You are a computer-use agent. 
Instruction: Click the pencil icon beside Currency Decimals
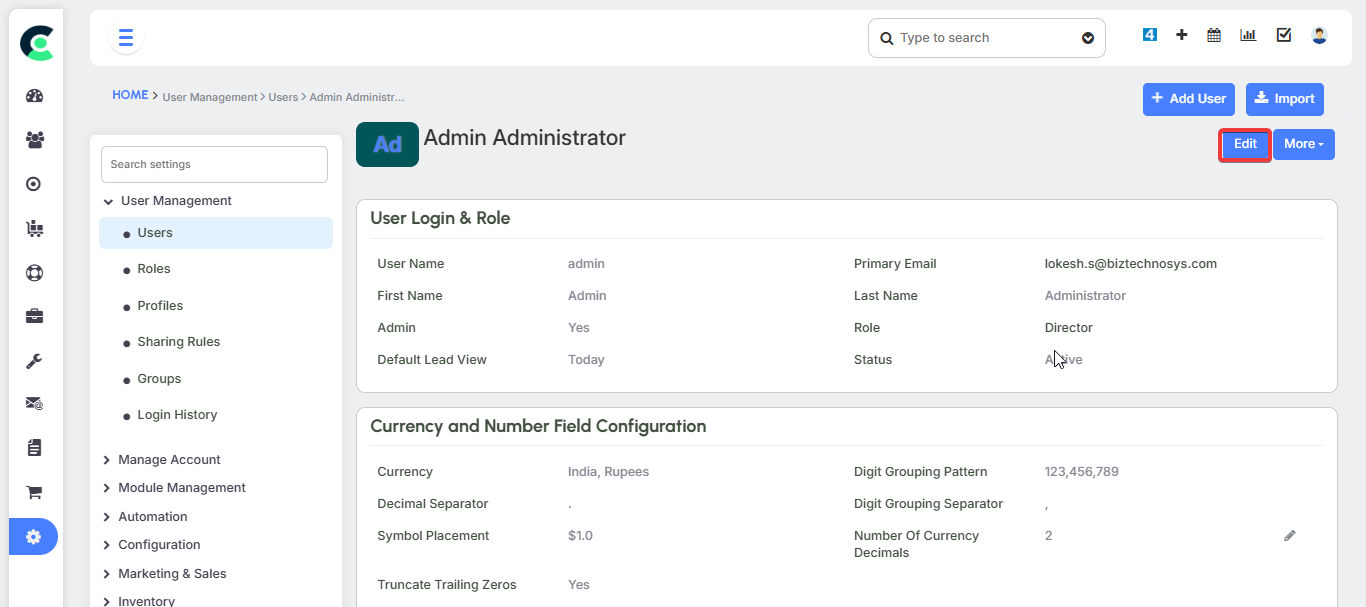coord(1289,536)
